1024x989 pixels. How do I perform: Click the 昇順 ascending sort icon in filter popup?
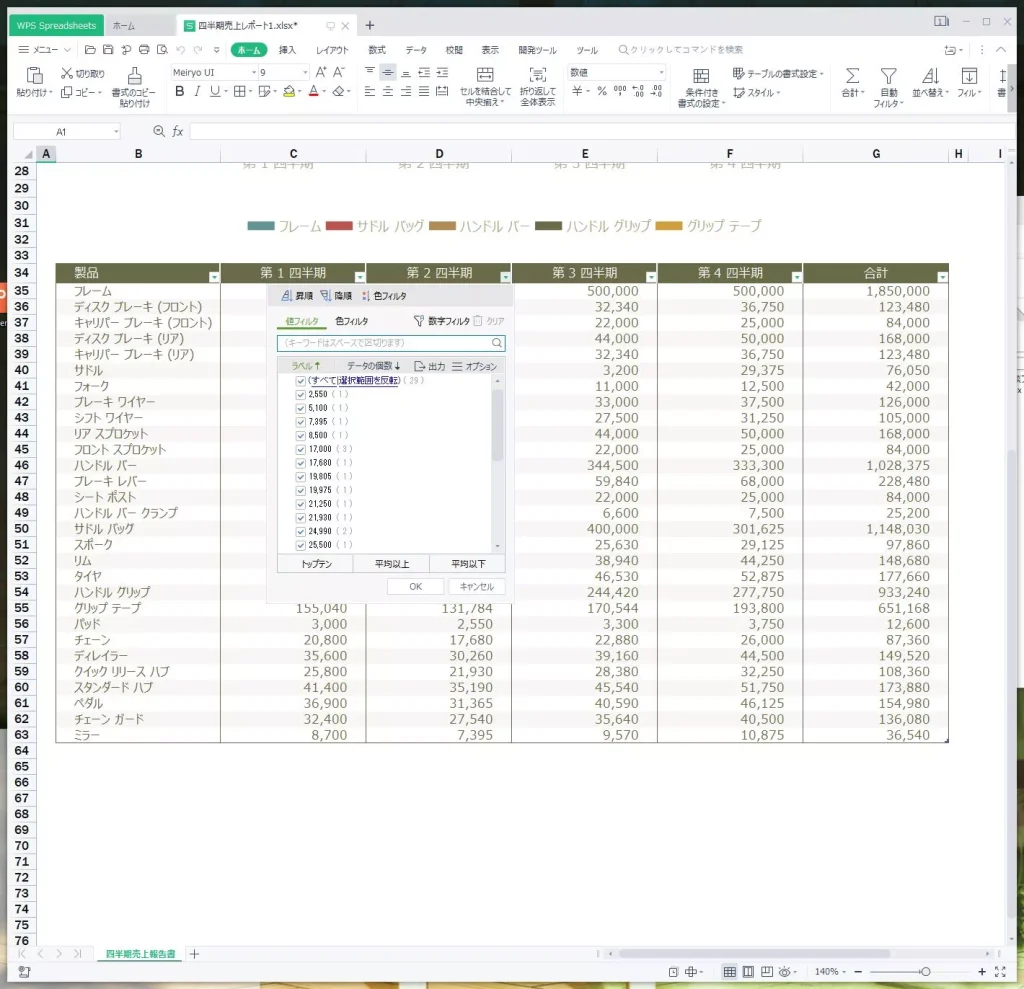tap(287, 296)
